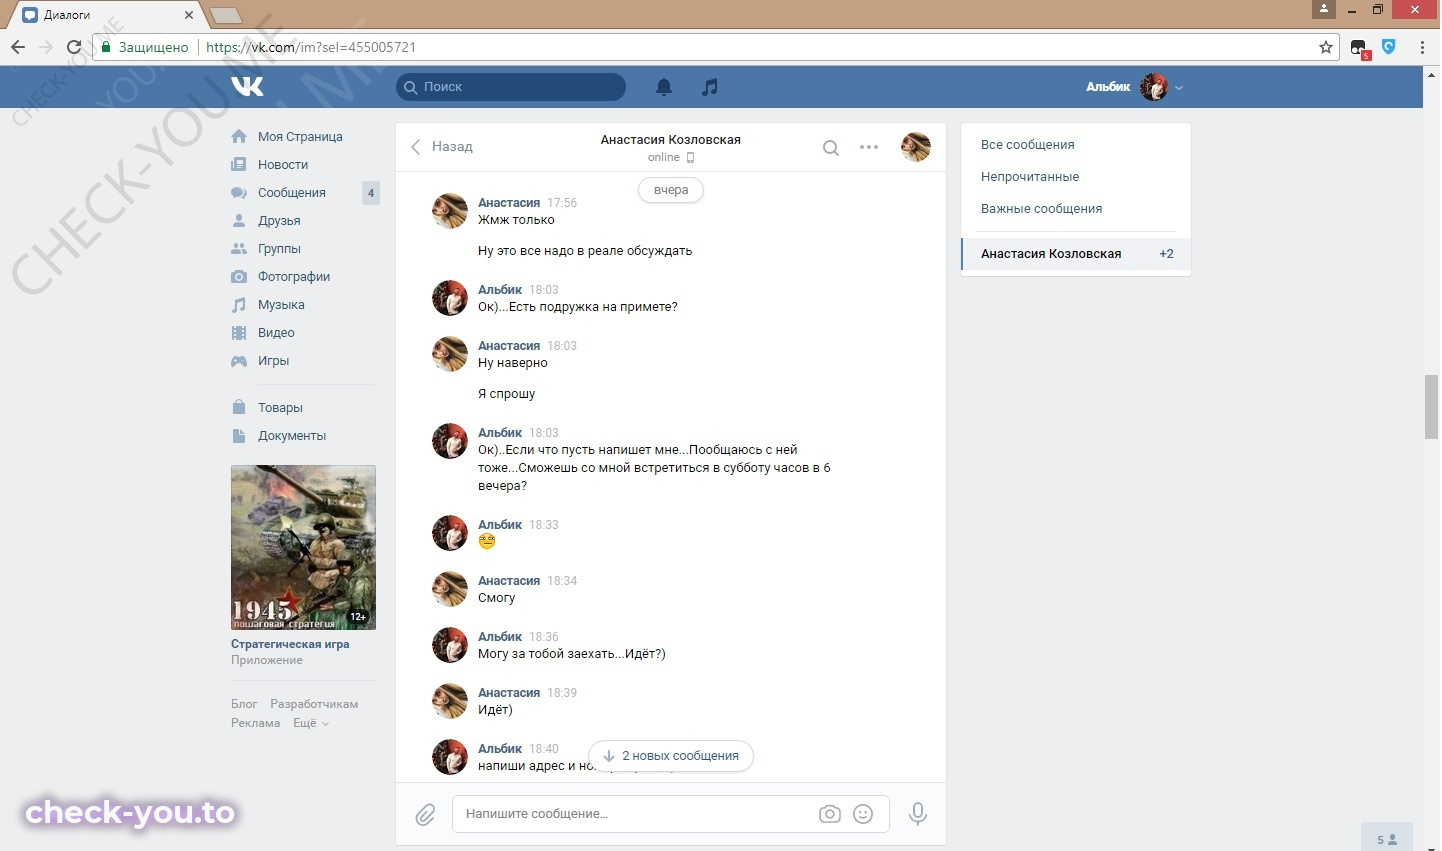
Task: Go to Моя Страница
Action: tap(300, 137)
